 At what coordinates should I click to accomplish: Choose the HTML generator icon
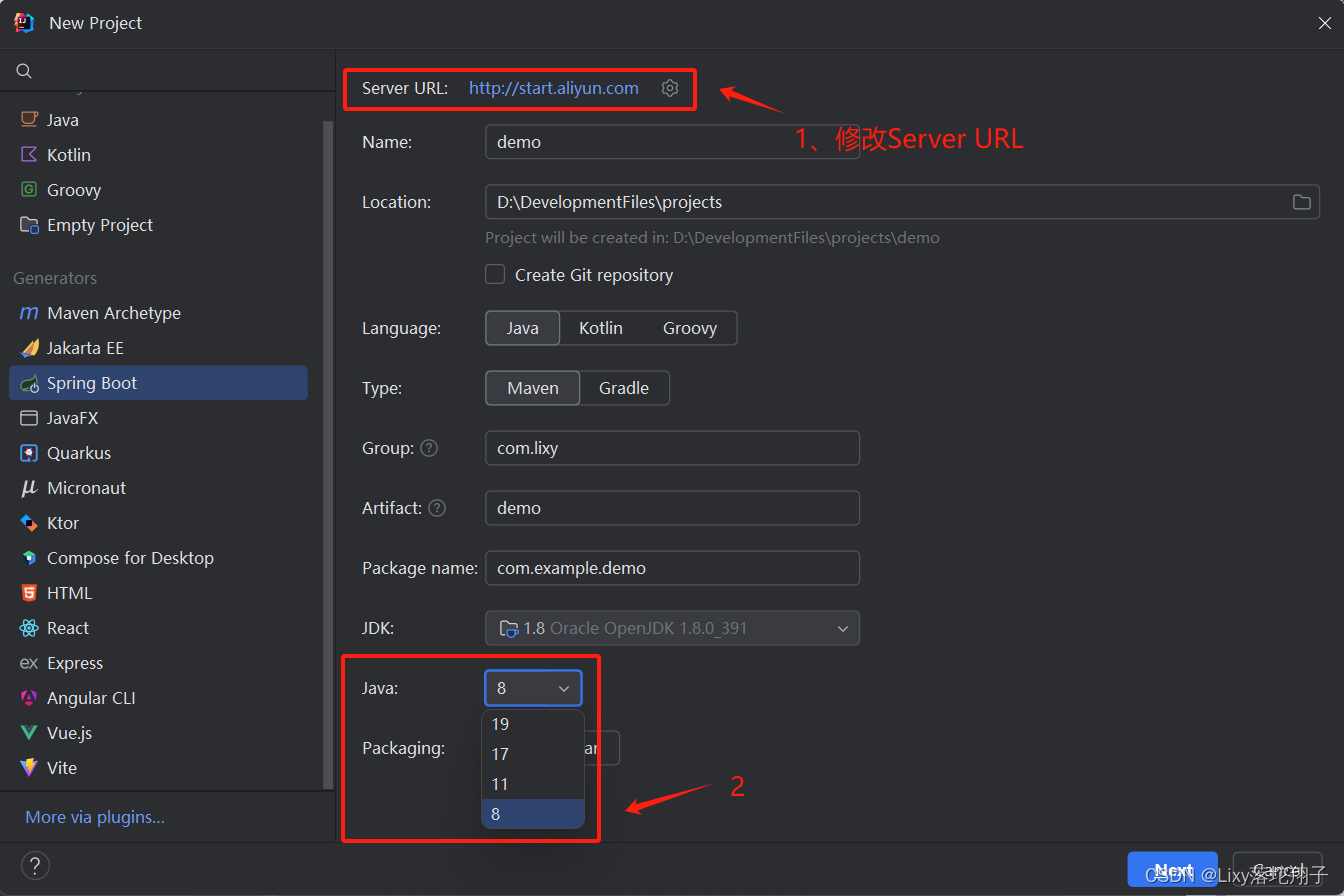point(29,593)
